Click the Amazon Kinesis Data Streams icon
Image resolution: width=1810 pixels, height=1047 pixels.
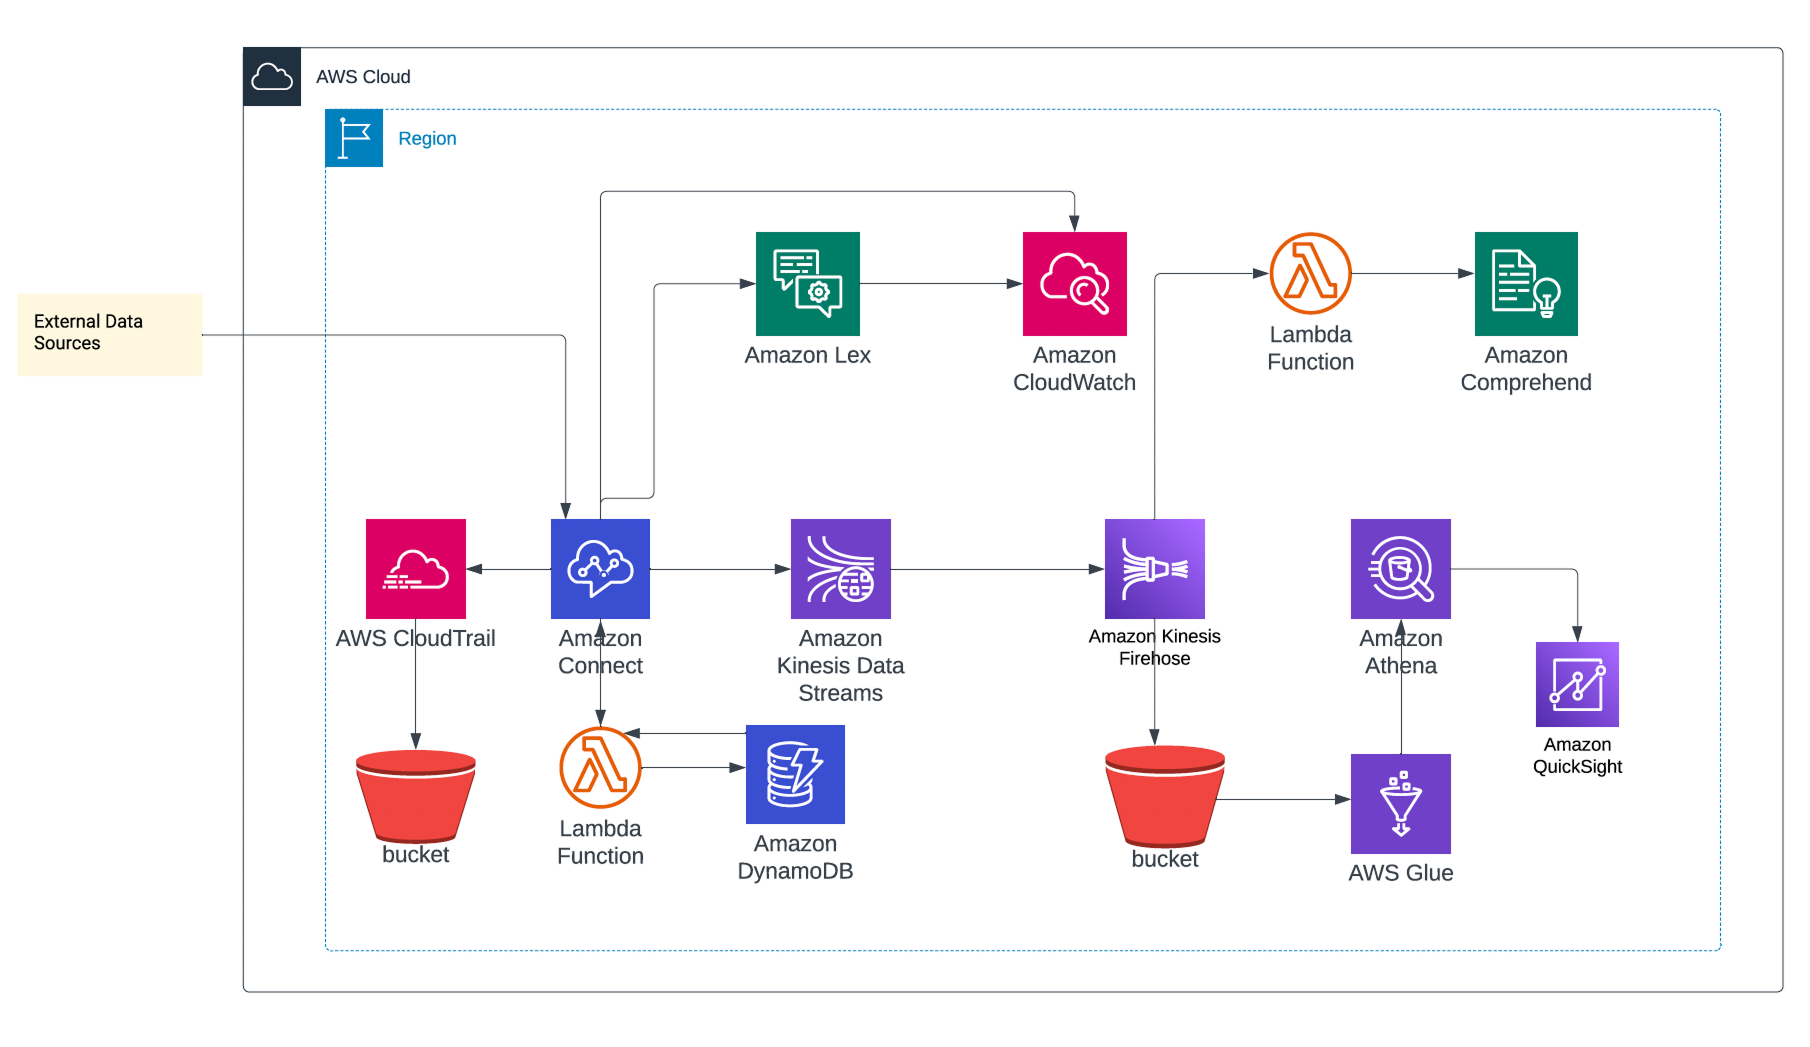pos(841,569)
